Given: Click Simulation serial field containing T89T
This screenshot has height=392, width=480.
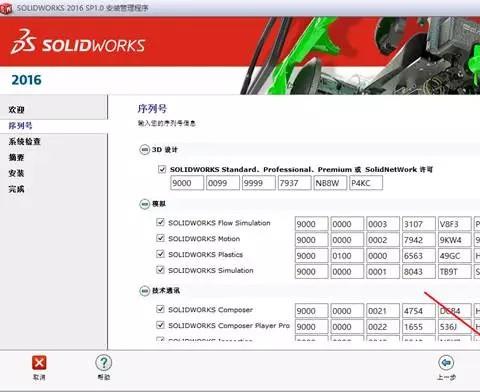Looking at the screenshot, I should coord(455,272).
